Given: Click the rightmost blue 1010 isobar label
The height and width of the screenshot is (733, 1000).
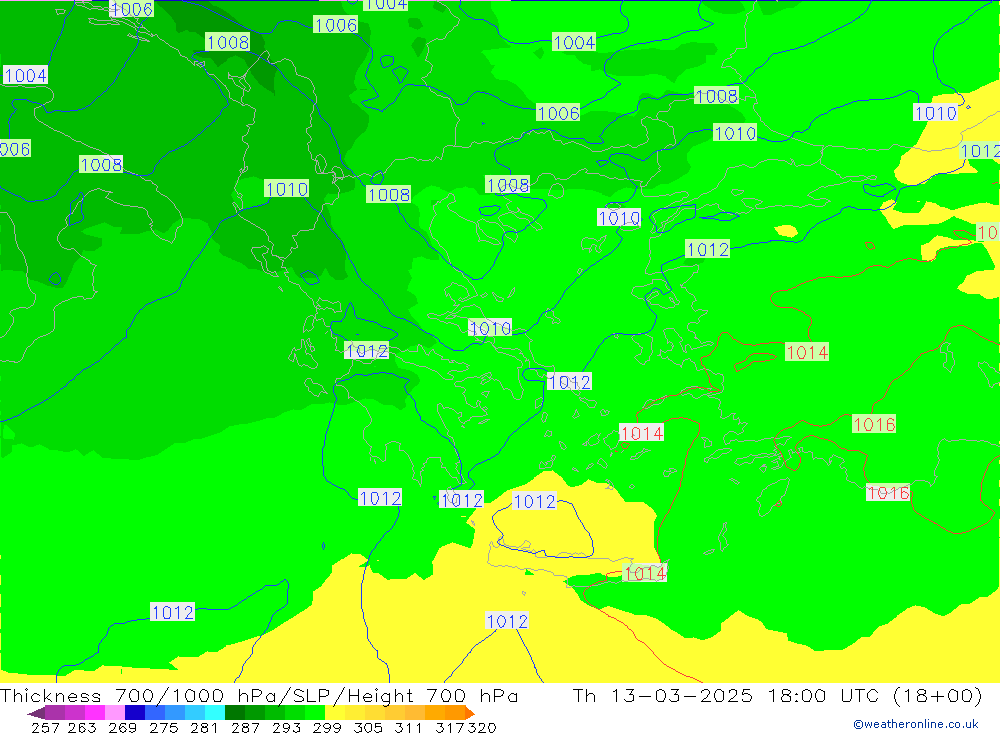Looking at the screenshot, I should click(x=935, y=113).
